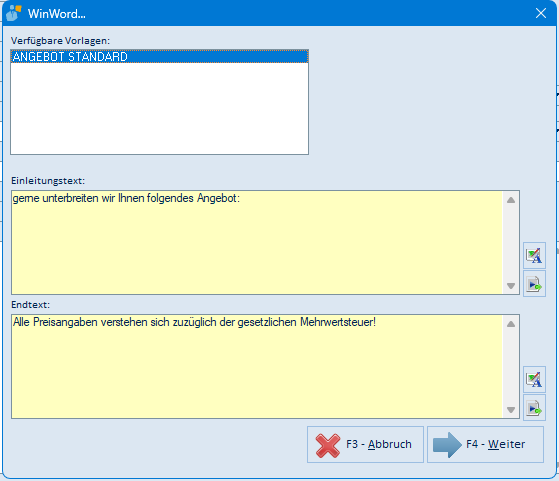Screen dimensions: 559x481
Task: Click the WinWord app icon in title bar
Action: (14, 13)
